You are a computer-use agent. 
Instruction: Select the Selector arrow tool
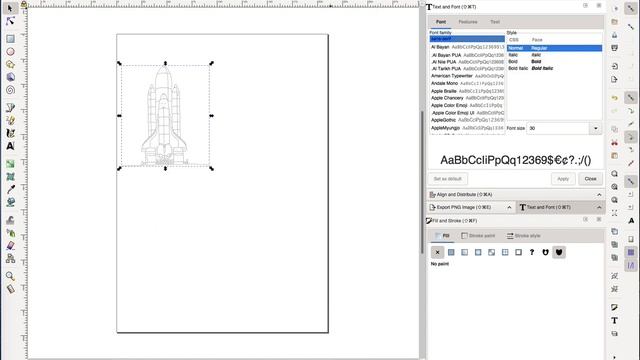pos(10,8)
